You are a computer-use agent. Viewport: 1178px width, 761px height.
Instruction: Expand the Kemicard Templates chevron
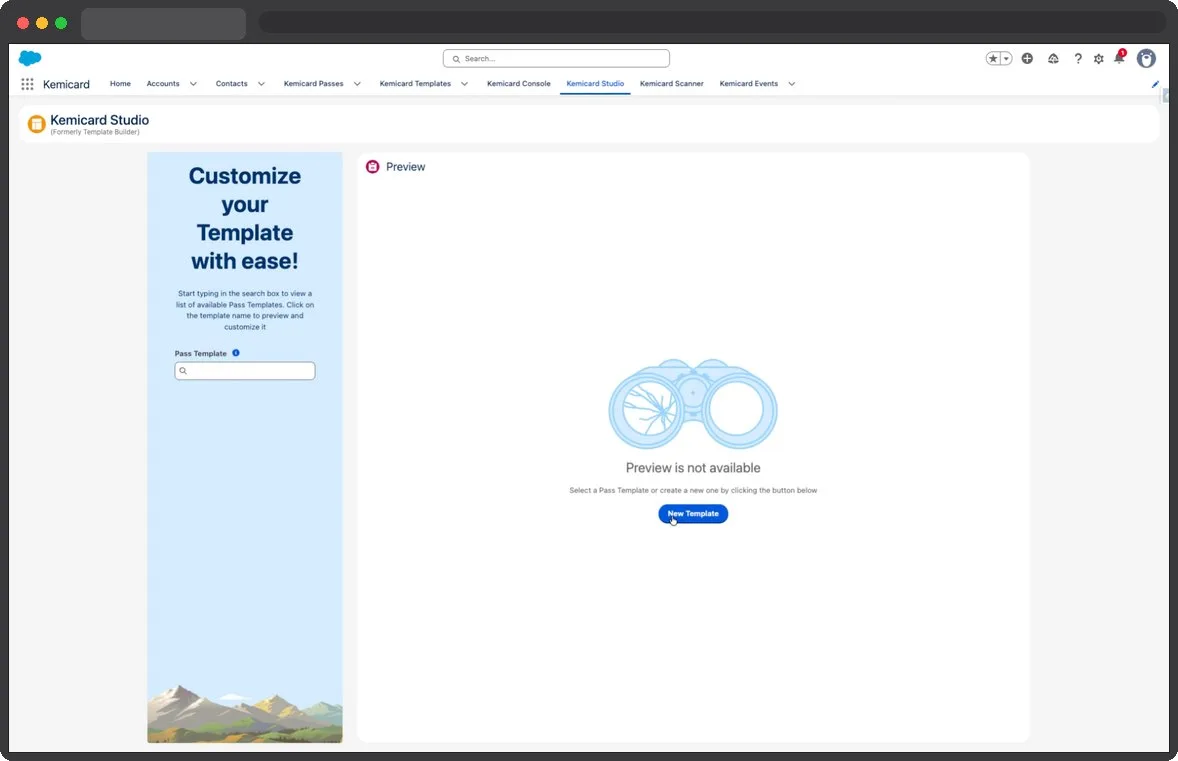tap(464, 84)
